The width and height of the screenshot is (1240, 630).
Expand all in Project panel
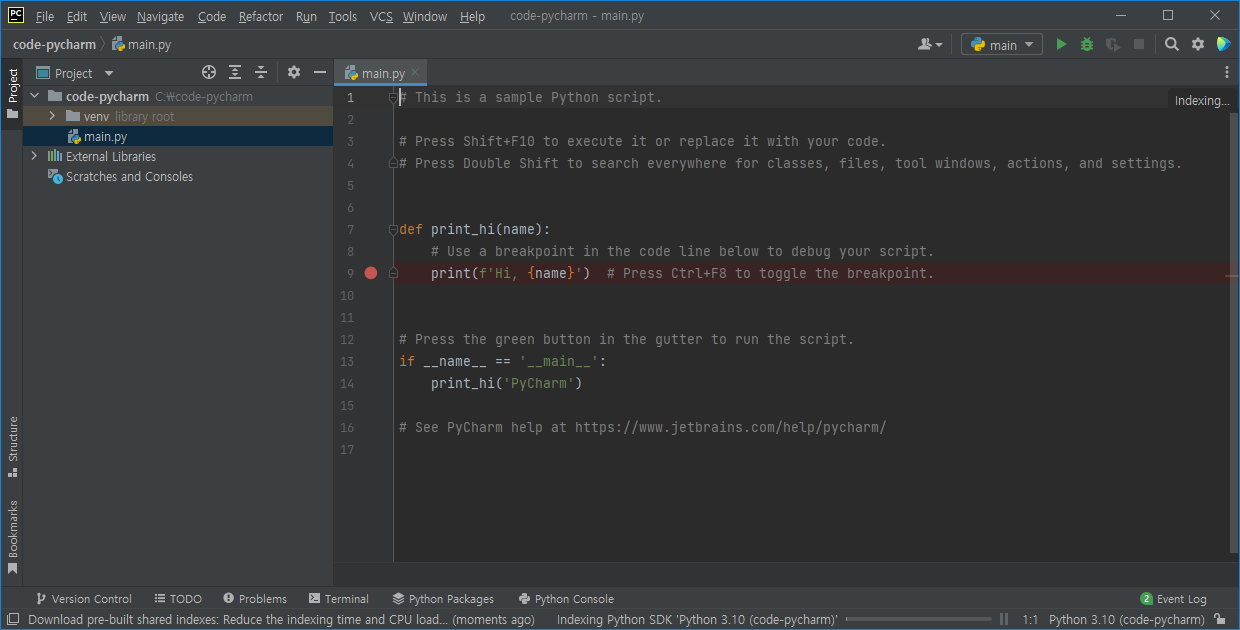(235, 72)
